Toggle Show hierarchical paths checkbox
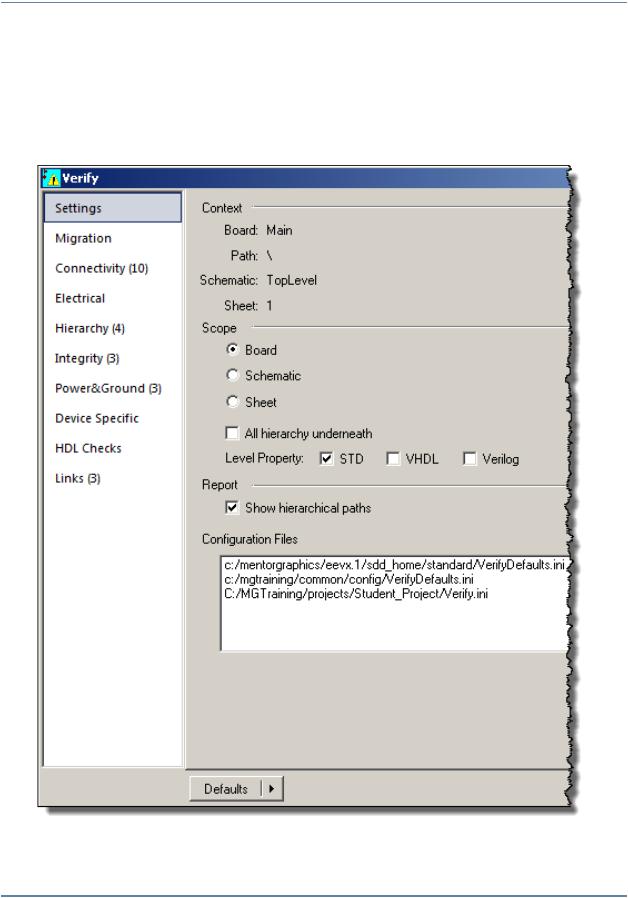 pos(232,507)
